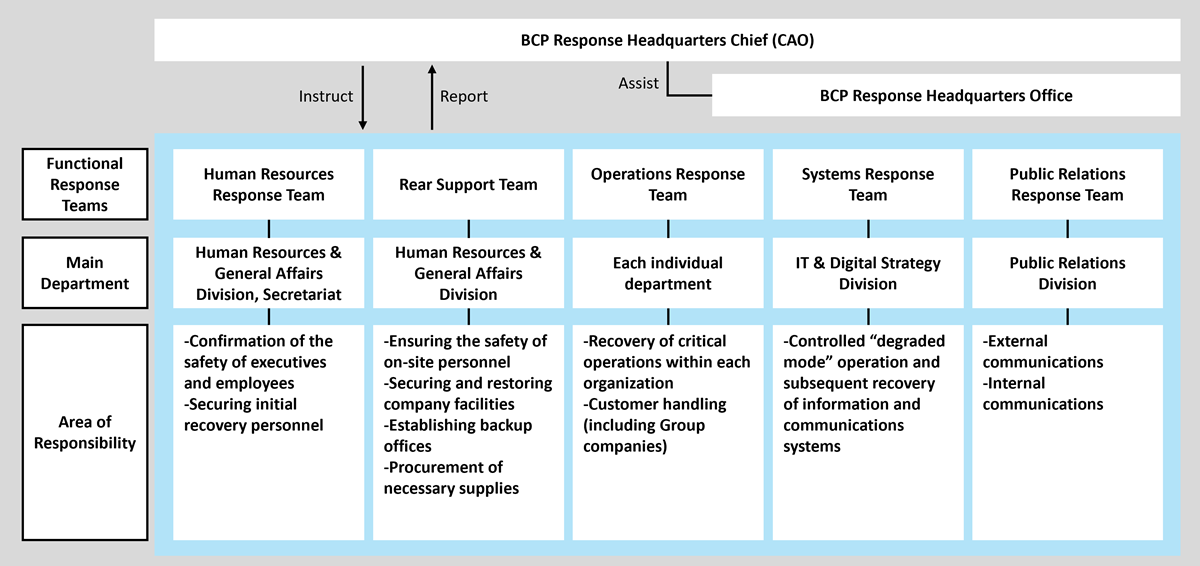Select the Public Relations Division box
1200x566 pixels.
point(1068,273)
